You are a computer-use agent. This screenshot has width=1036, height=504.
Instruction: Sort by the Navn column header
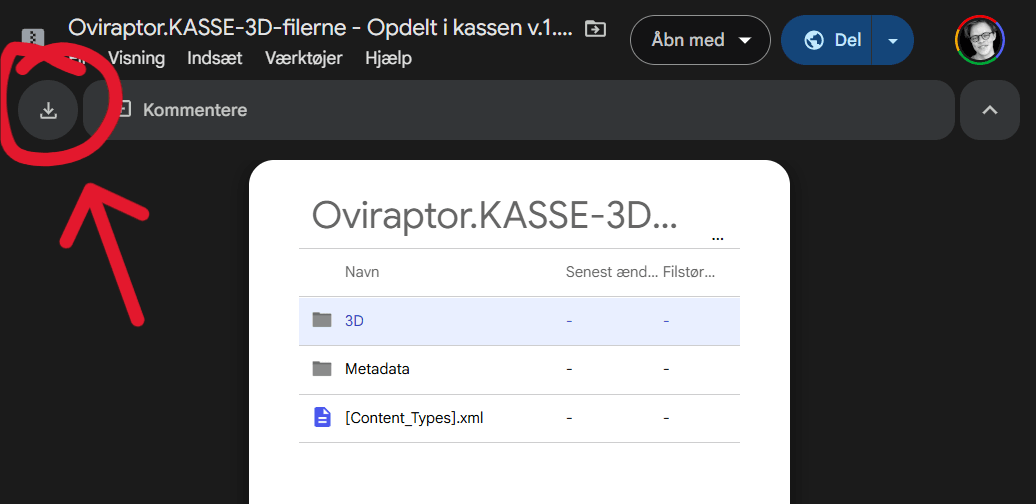[362, 272]
